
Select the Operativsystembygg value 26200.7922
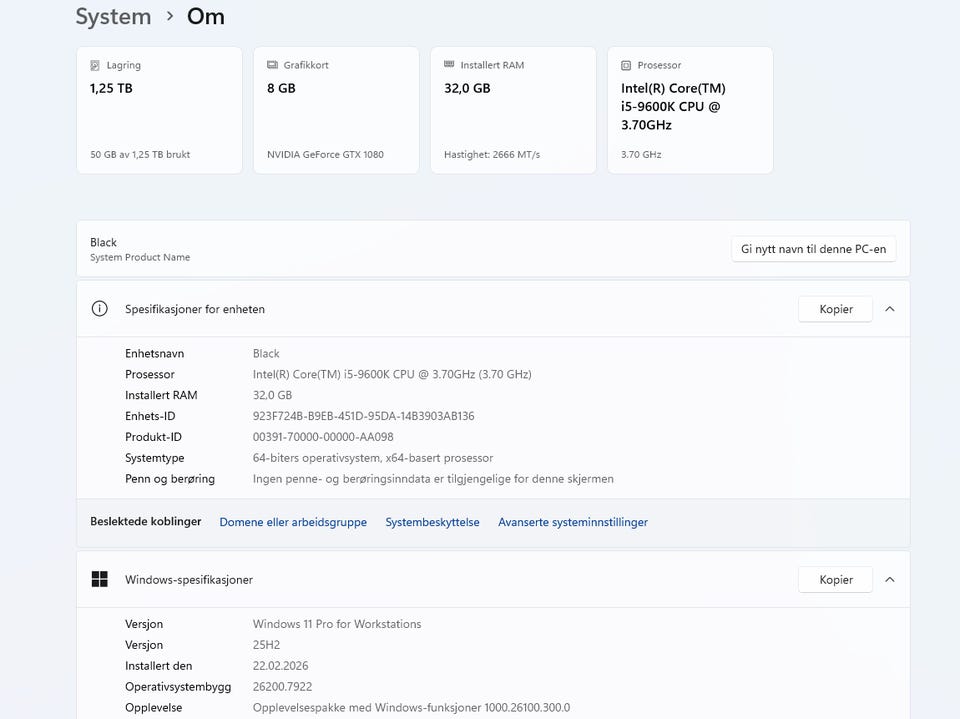282,687
